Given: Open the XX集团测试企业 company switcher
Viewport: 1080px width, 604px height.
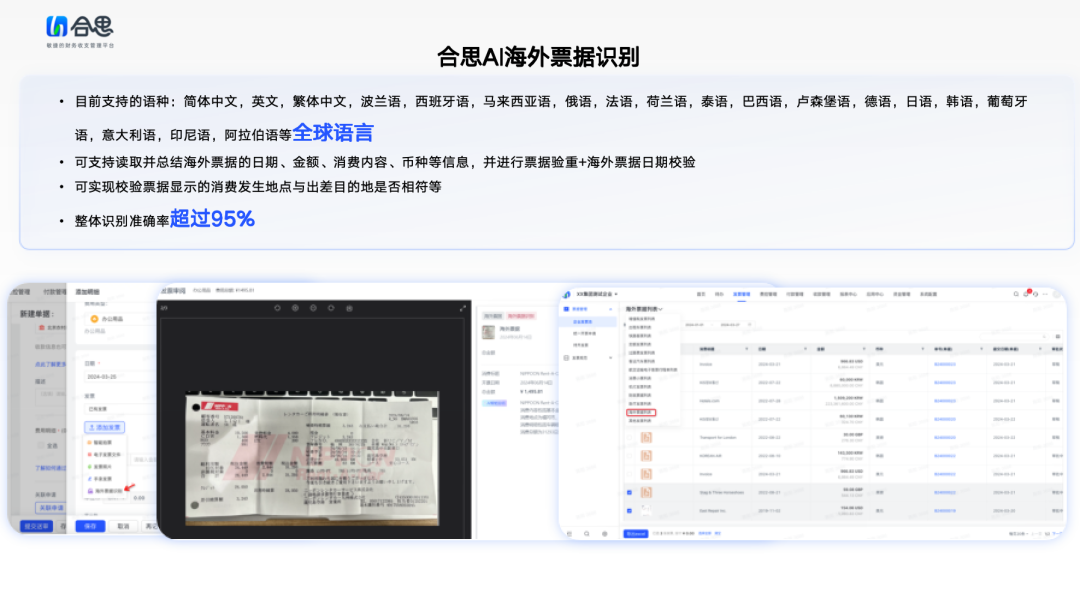Looking at the screenshot, I should click(596, 294).
